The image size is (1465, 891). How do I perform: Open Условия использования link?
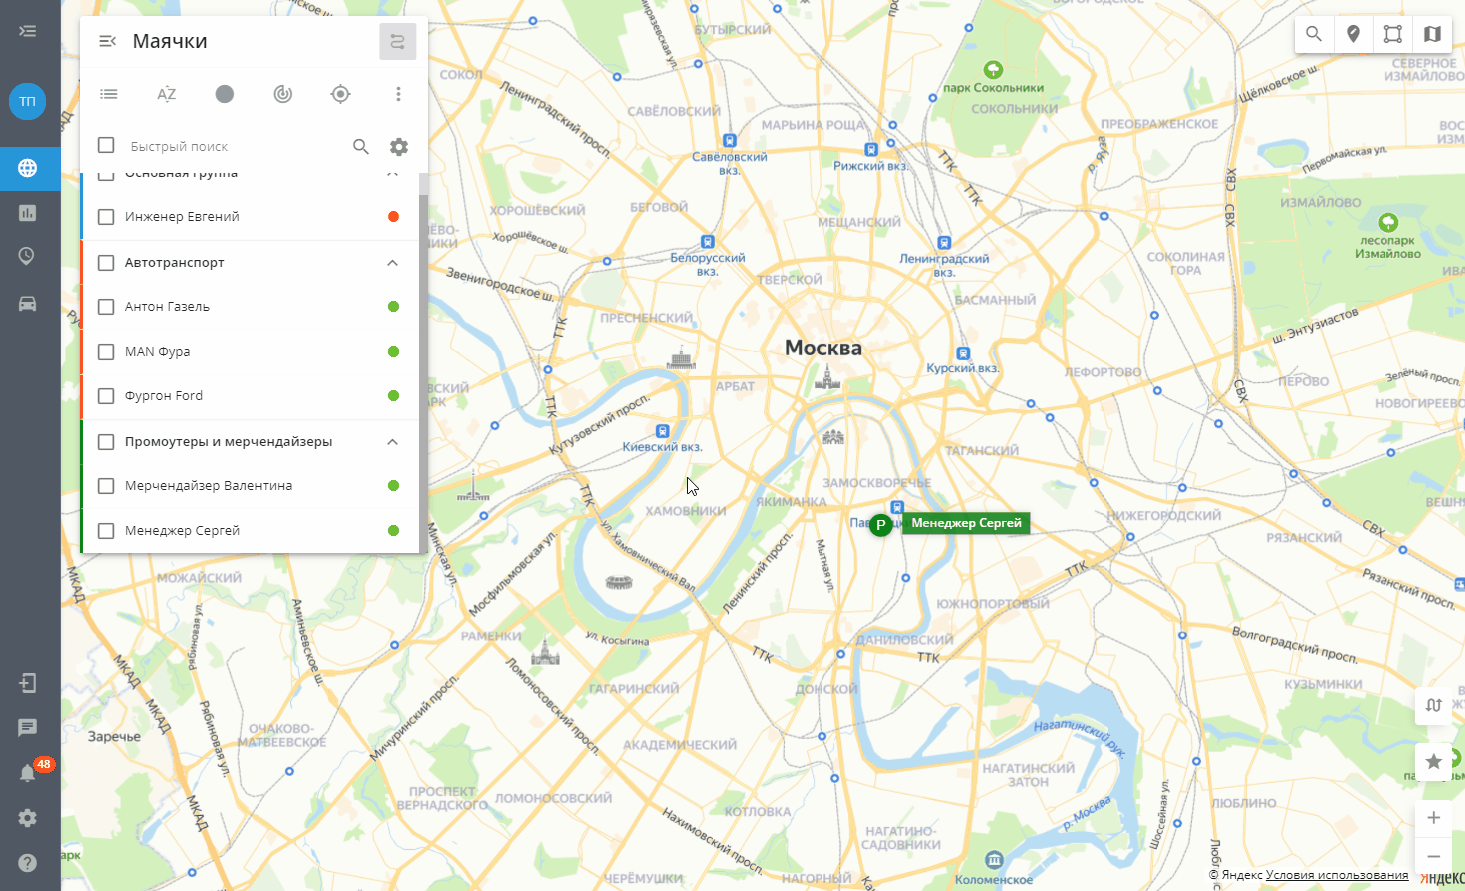[1336, 875]
